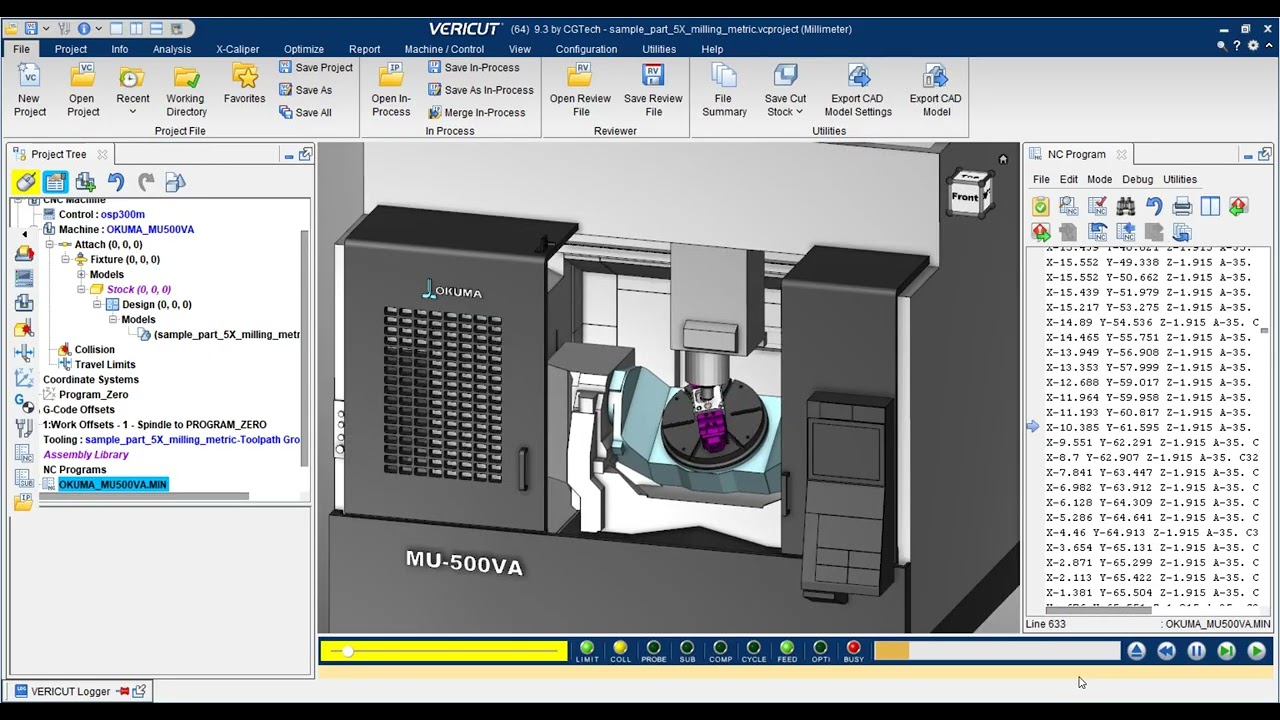The image size is (1280, 720).
Task: Open the Configuration ribbon tab
Action: point(586,49)
